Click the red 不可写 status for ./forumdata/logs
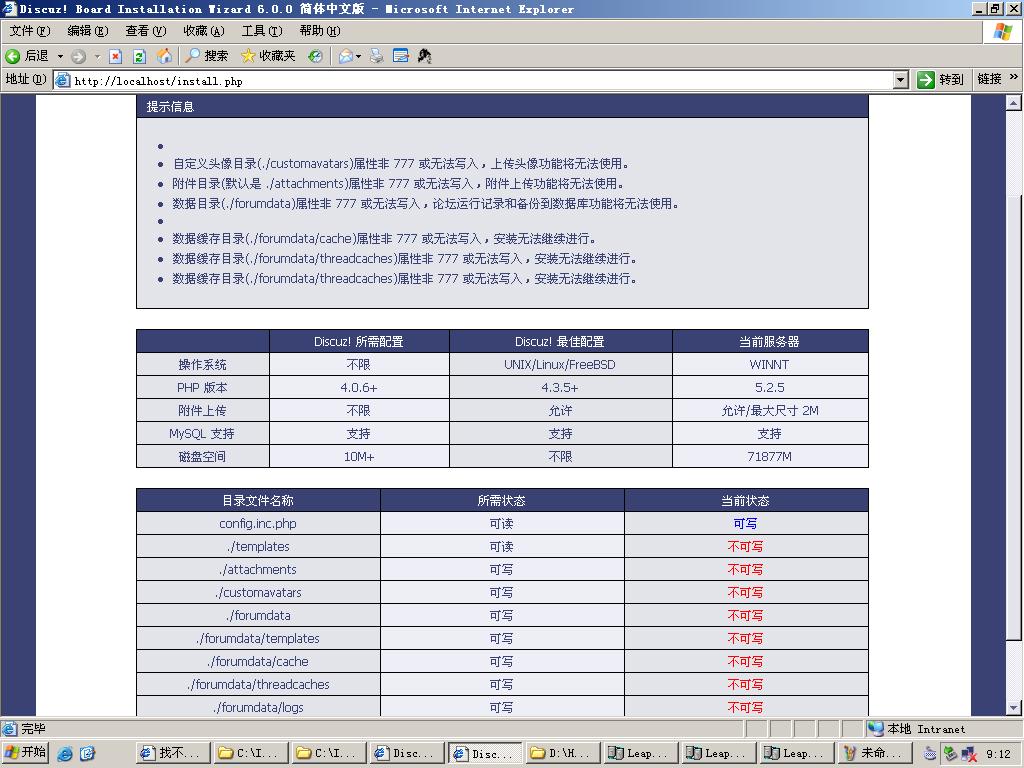The height and width of the screenshot is (768, 1024). pyautogui.click(x=745, y=707)
